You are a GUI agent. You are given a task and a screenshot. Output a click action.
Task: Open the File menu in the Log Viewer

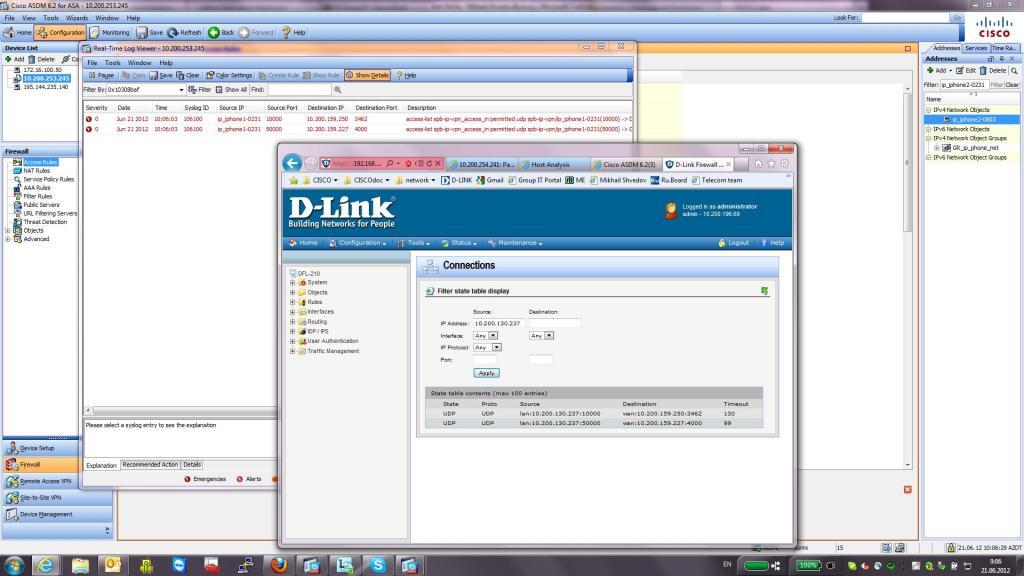(92, 63)
